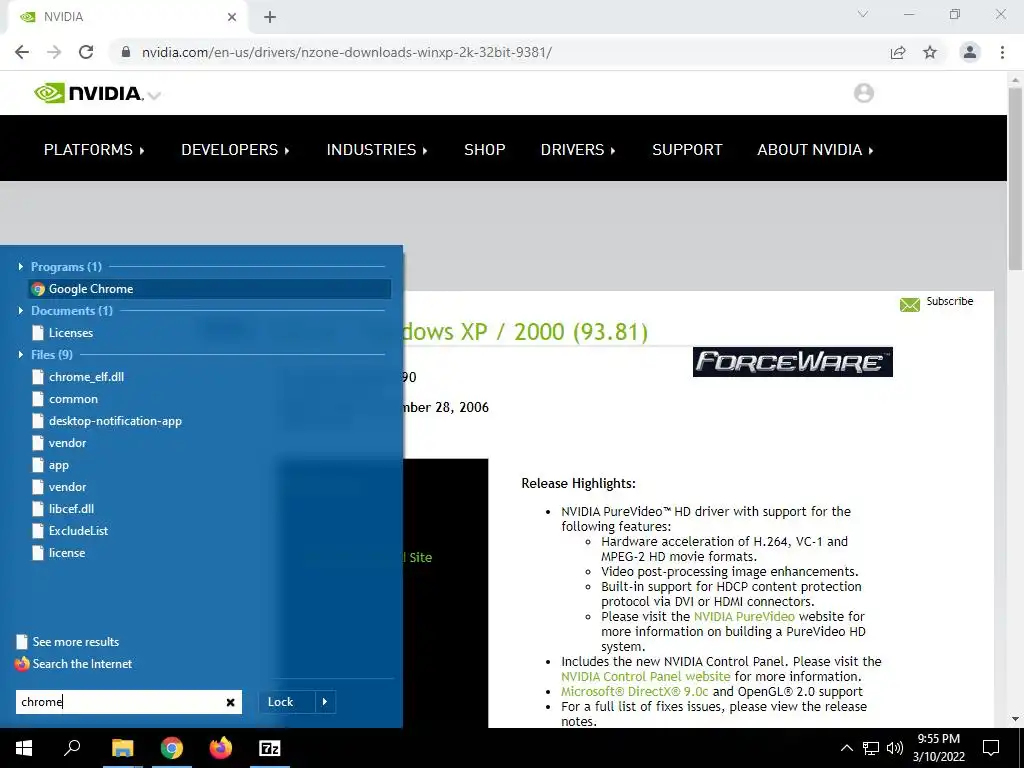The height and width of the screenshot is (768, 1024).
Task: Open File Explorer from taskbar
Action: click(122, 748)
